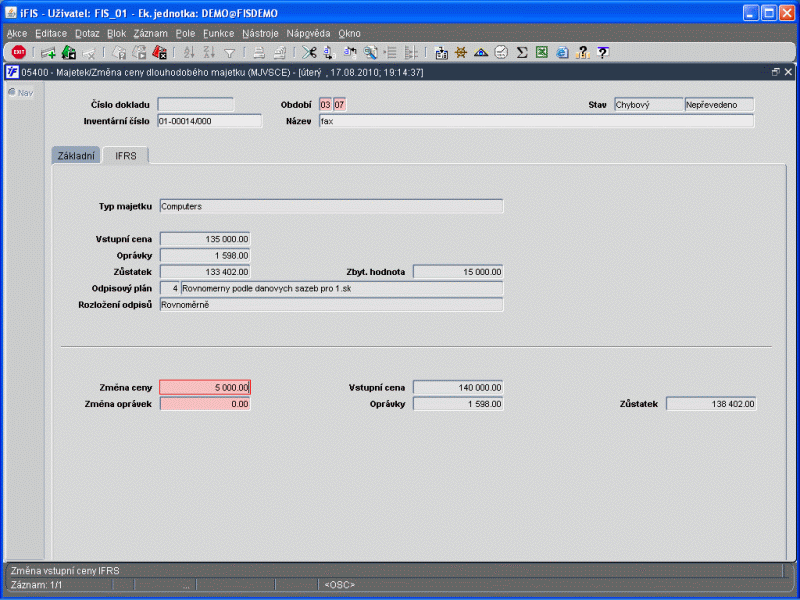Click the question mark with books help icon

[x=582, y=53]
